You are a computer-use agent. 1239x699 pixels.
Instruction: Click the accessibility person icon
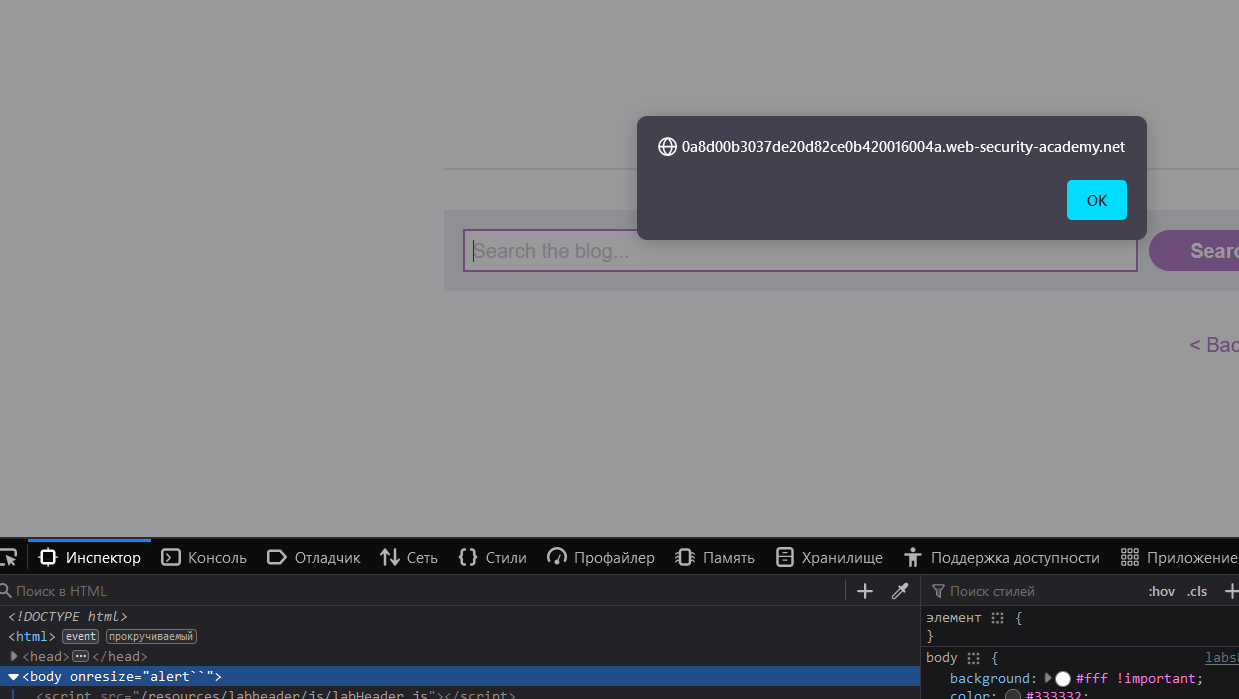(x=912, y=557)
